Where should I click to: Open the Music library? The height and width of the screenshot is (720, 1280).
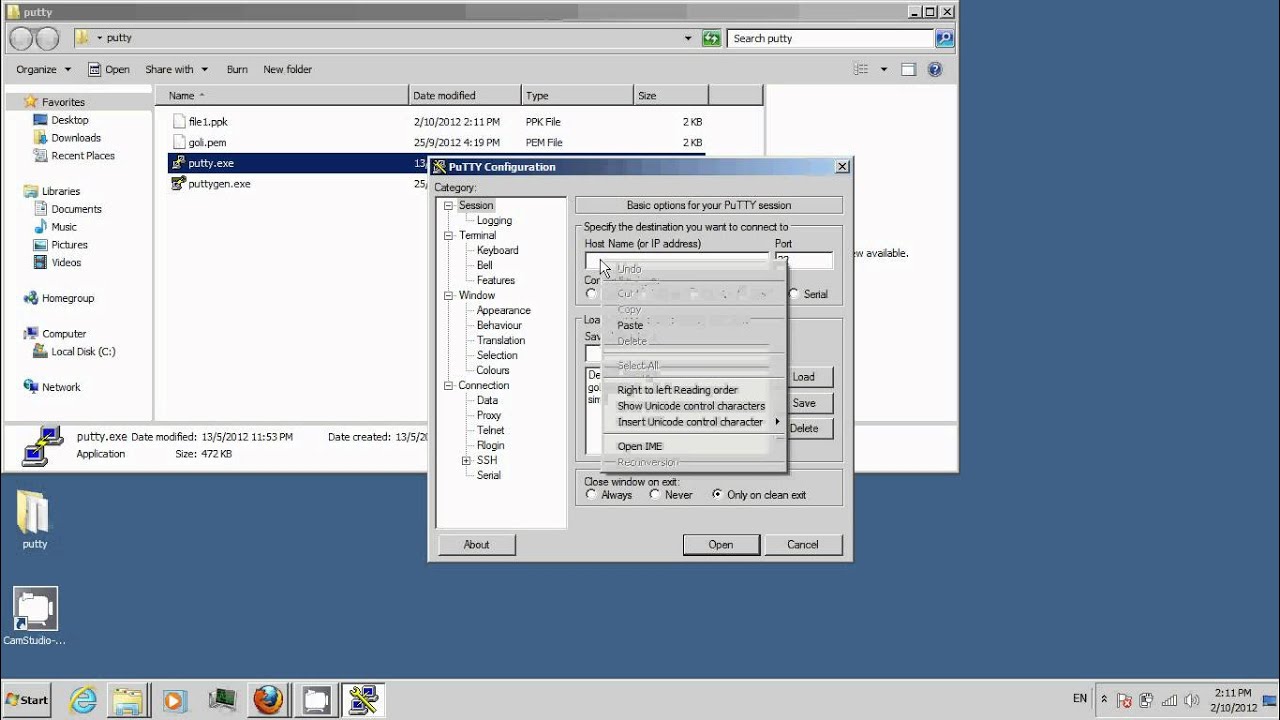click(x=64, y=227)
